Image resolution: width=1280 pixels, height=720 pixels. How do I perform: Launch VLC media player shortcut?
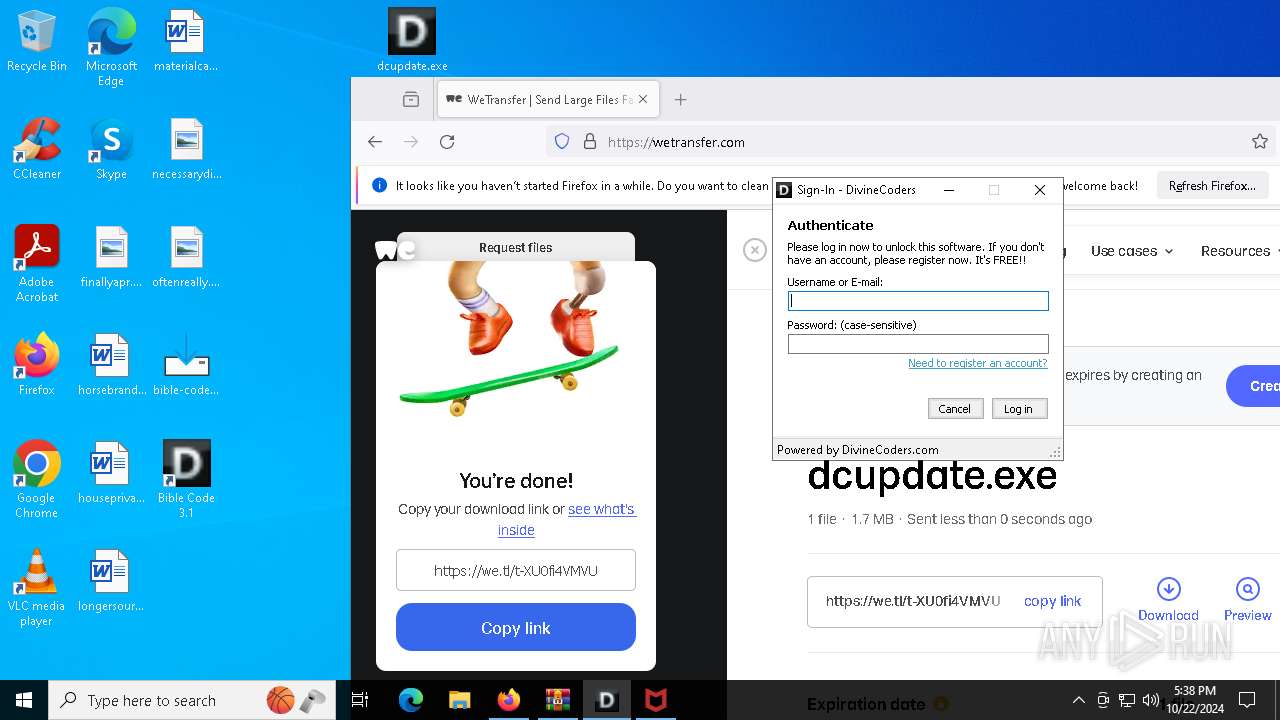pyautogui.click(x=37, y=588)
